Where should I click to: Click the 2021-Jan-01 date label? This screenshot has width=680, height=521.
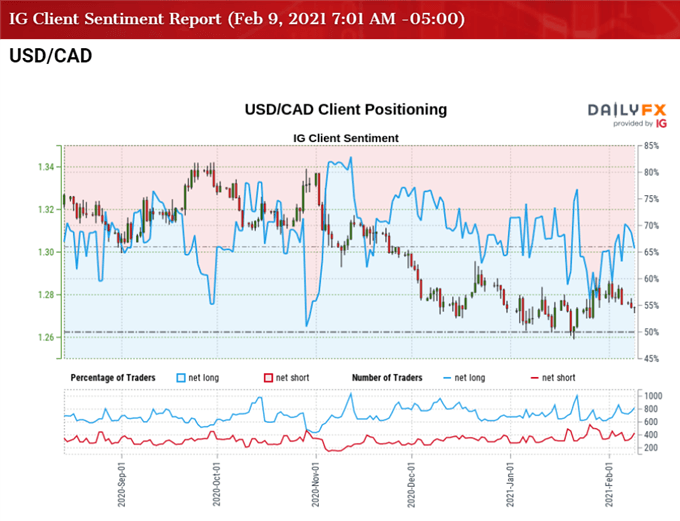tap(510, 485)
